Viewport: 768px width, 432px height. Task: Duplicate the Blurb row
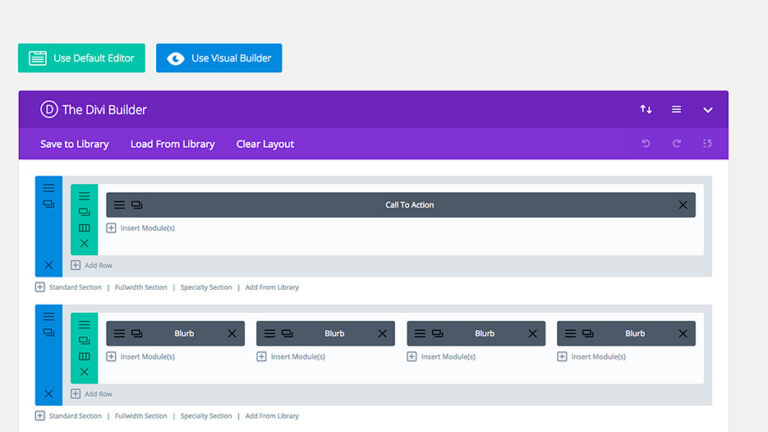click(x=84, y=340)
